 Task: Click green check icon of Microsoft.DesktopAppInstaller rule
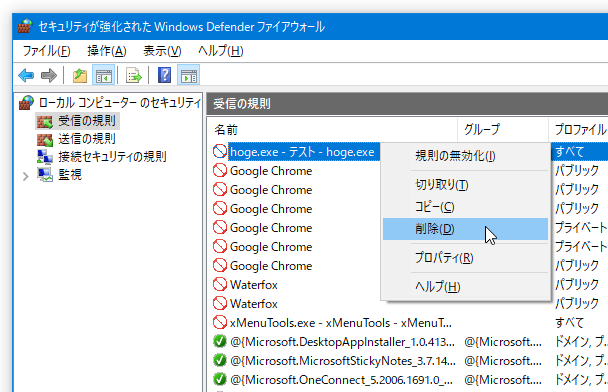click(219, 341)
